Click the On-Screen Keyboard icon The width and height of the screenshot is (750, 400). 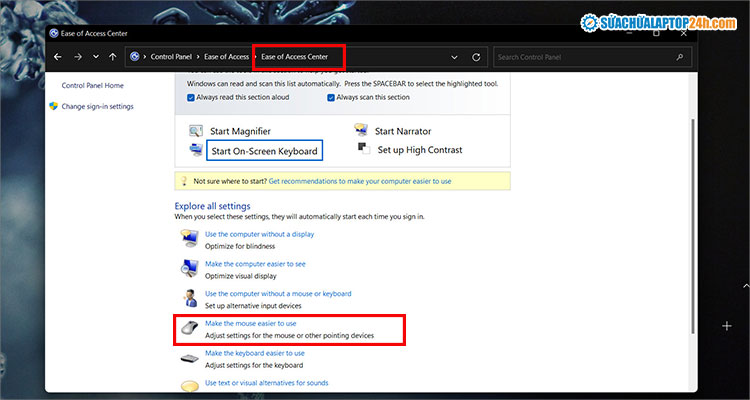click(x=195, y=151)
